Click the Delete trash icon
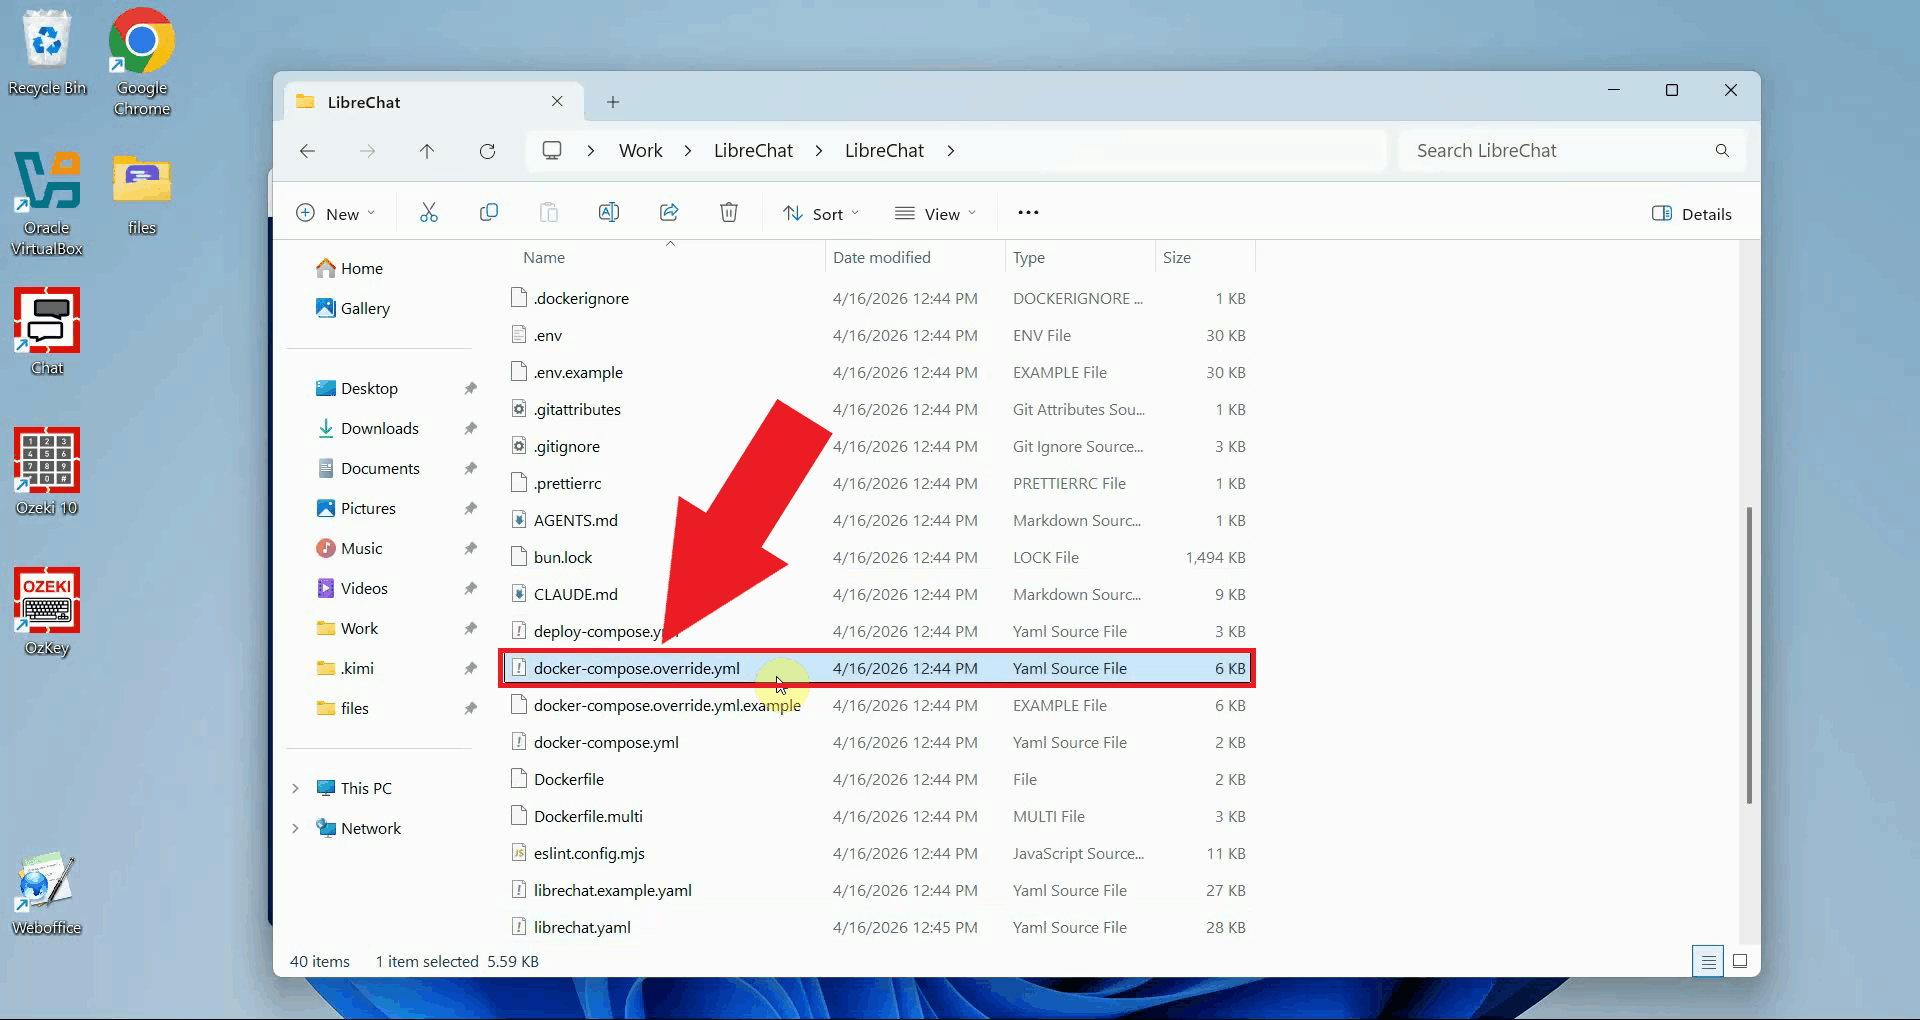This screenshot has width=1920, height=1020. coord(729,213)
